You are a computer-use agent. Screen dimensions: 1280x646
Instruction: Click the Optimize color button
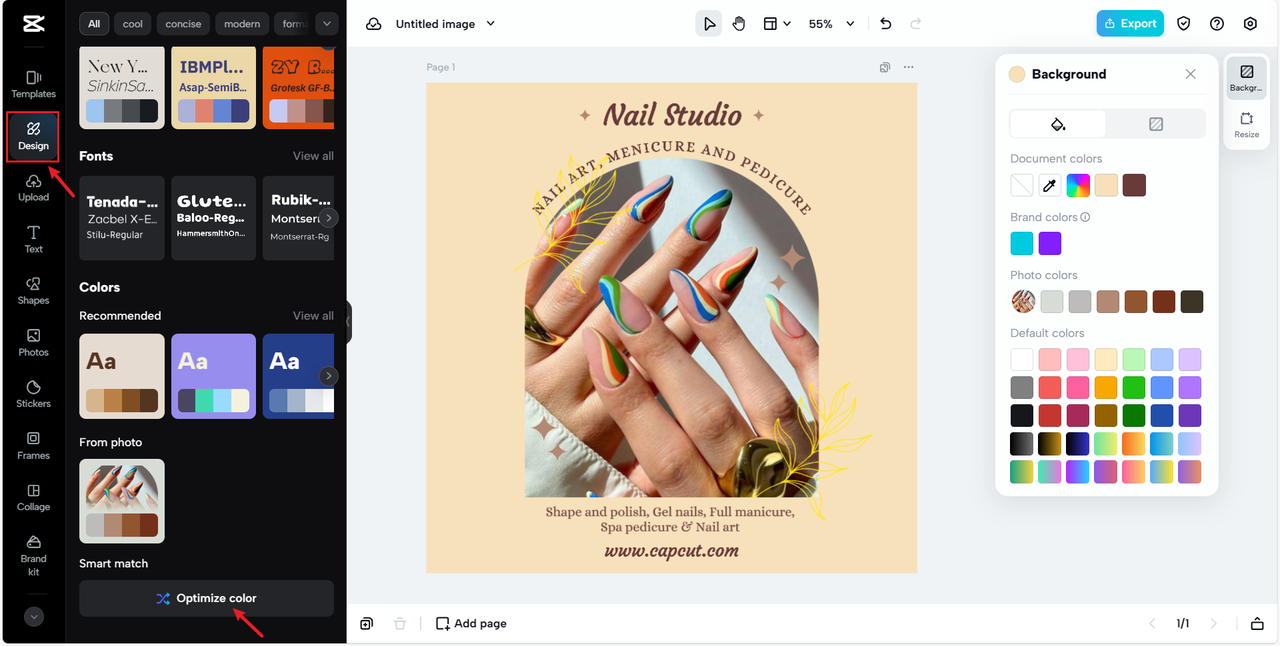click(x=206, y=598)
